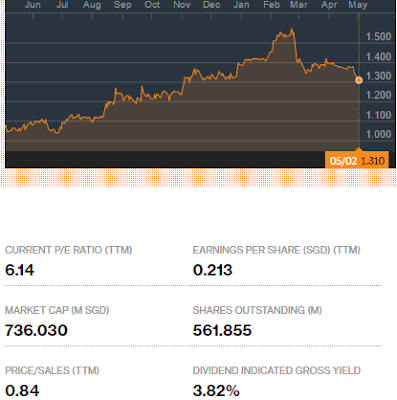397x400 pixels.
Task: Click the Dec month label on chart axis
Action: [x=211, y=5]
